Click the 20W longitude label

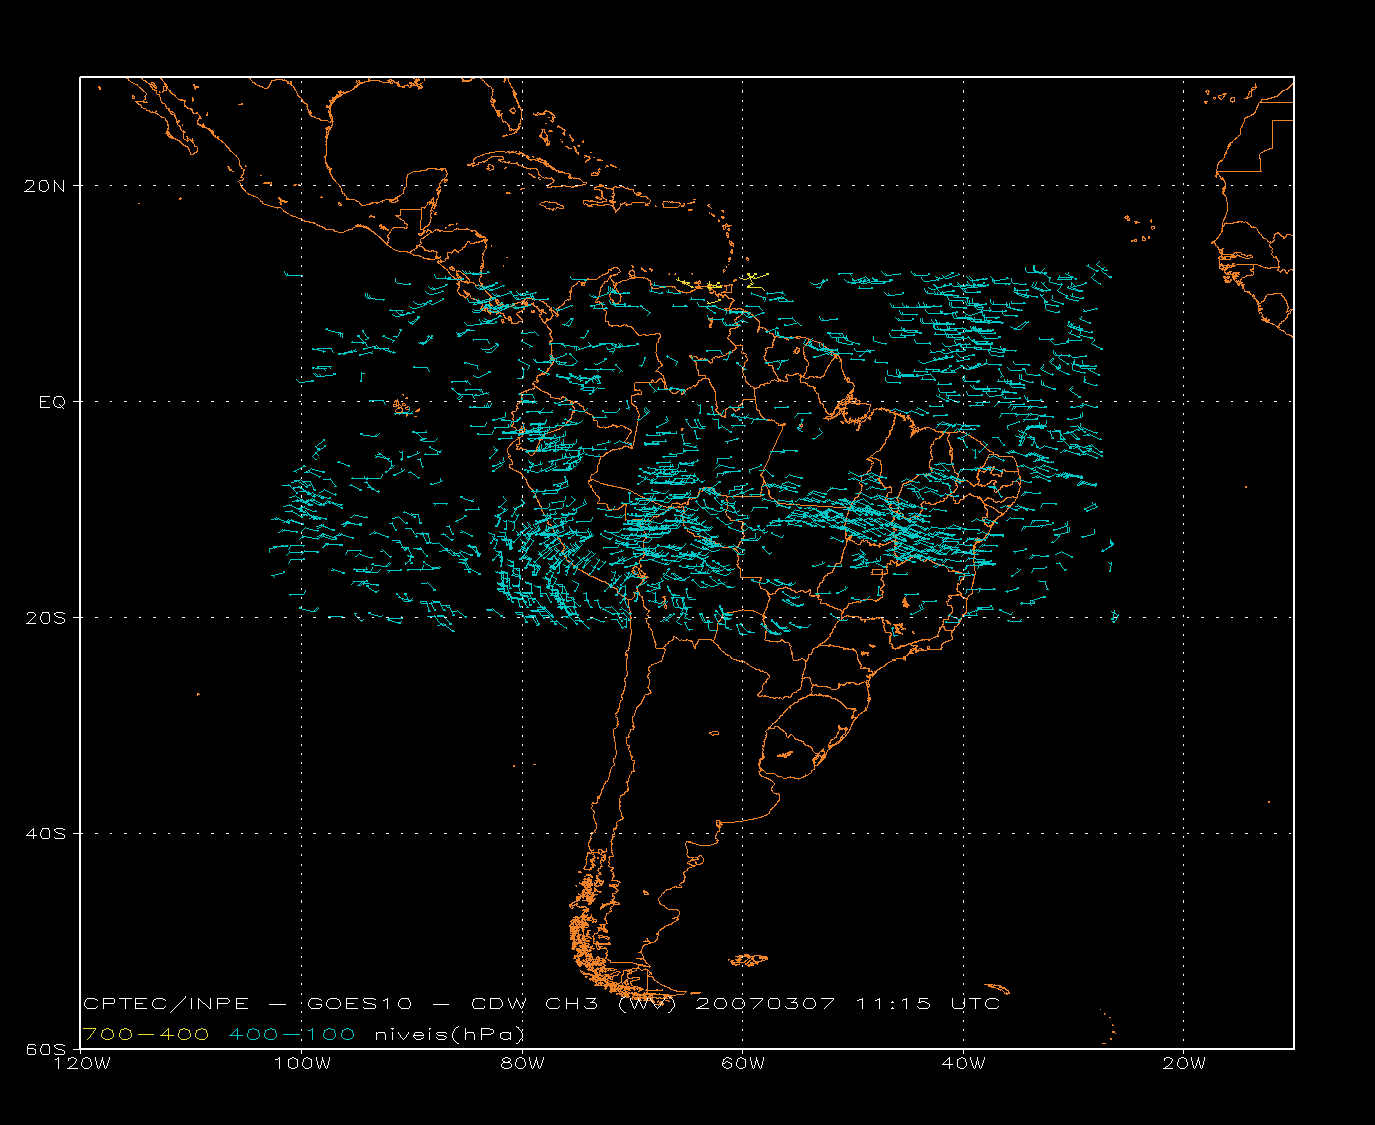(x=1183, y=1063)
